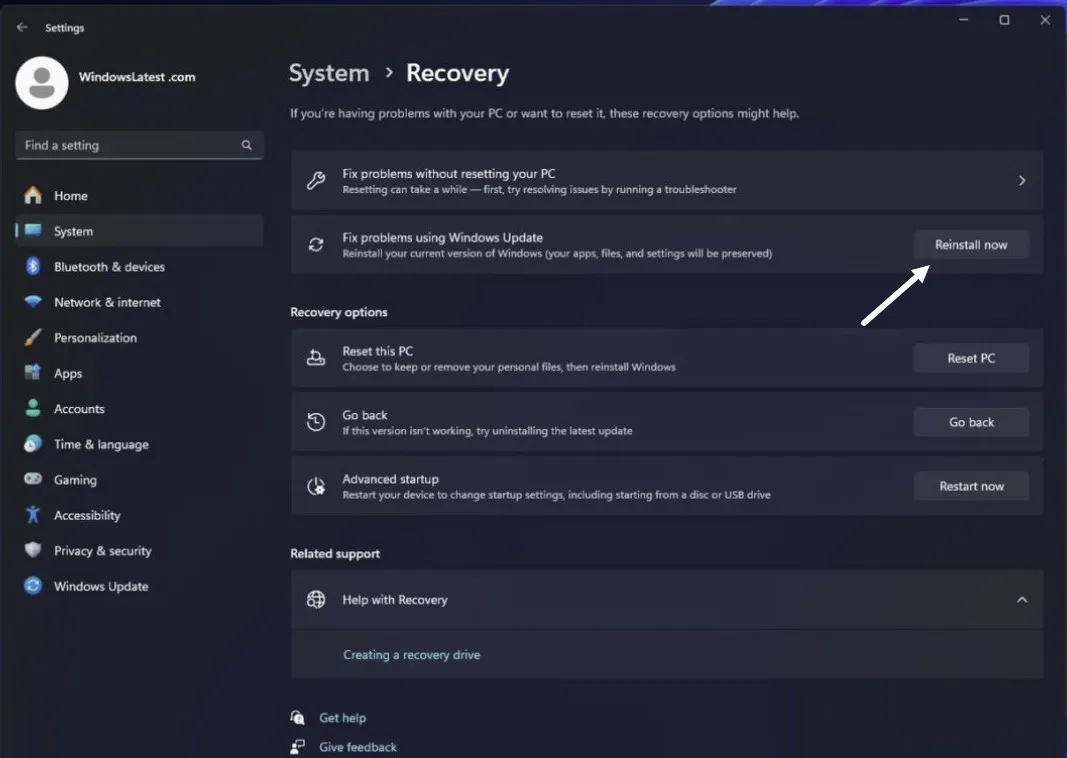Open Windows Update from sidebar
Image resolution: width=1067 pixels, height=758 pixels.
coord(139,586)
